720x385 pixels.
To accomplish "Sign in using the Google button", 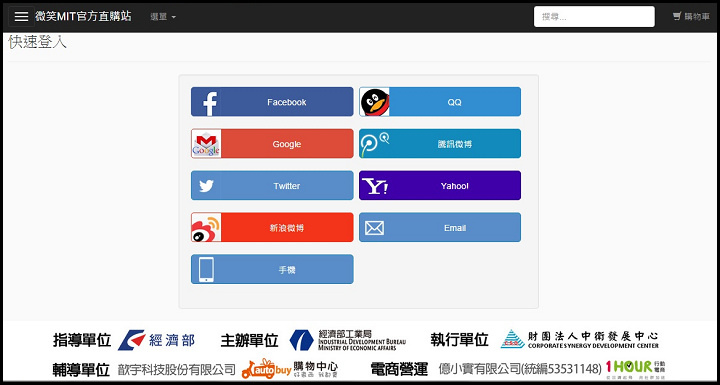I will pyautogui.click(x=272, y=144).
